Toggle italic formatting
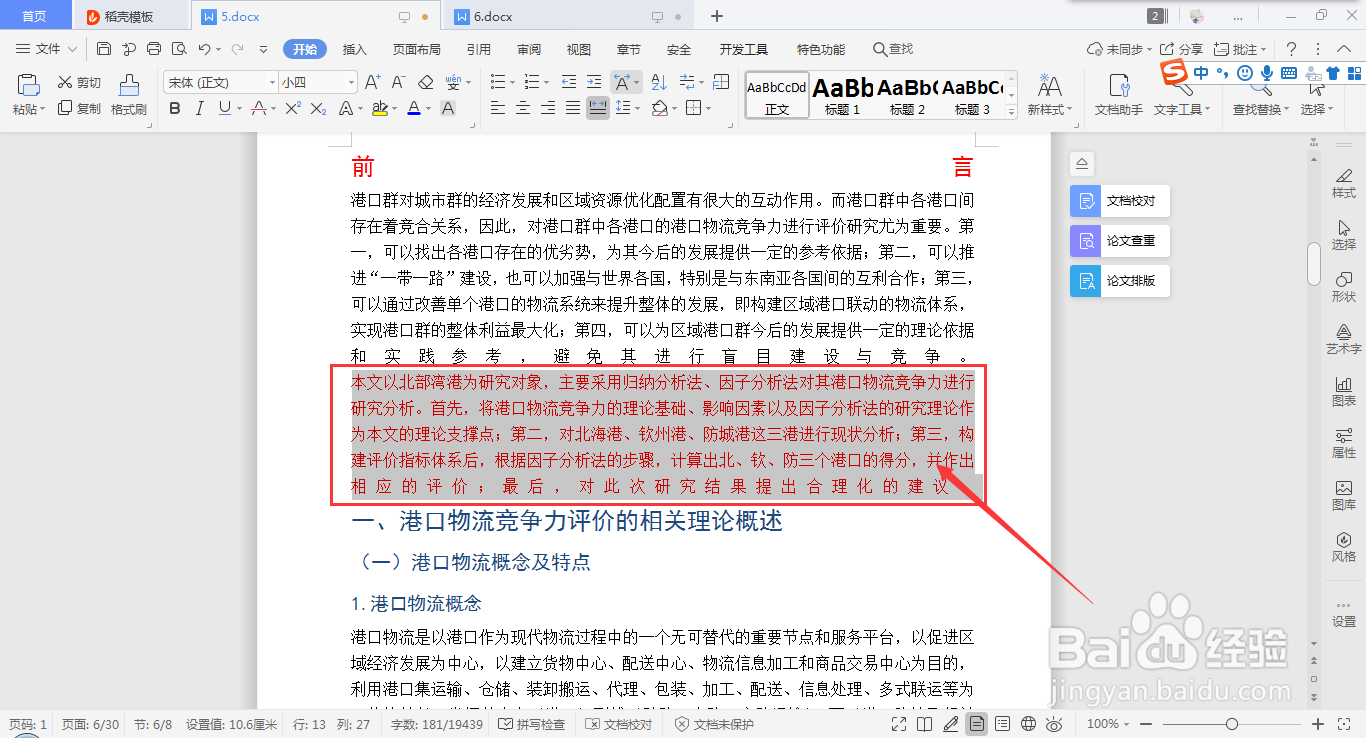Viewport: 1366px width, 738px height. pyautogui.click(x=200, y=107)
